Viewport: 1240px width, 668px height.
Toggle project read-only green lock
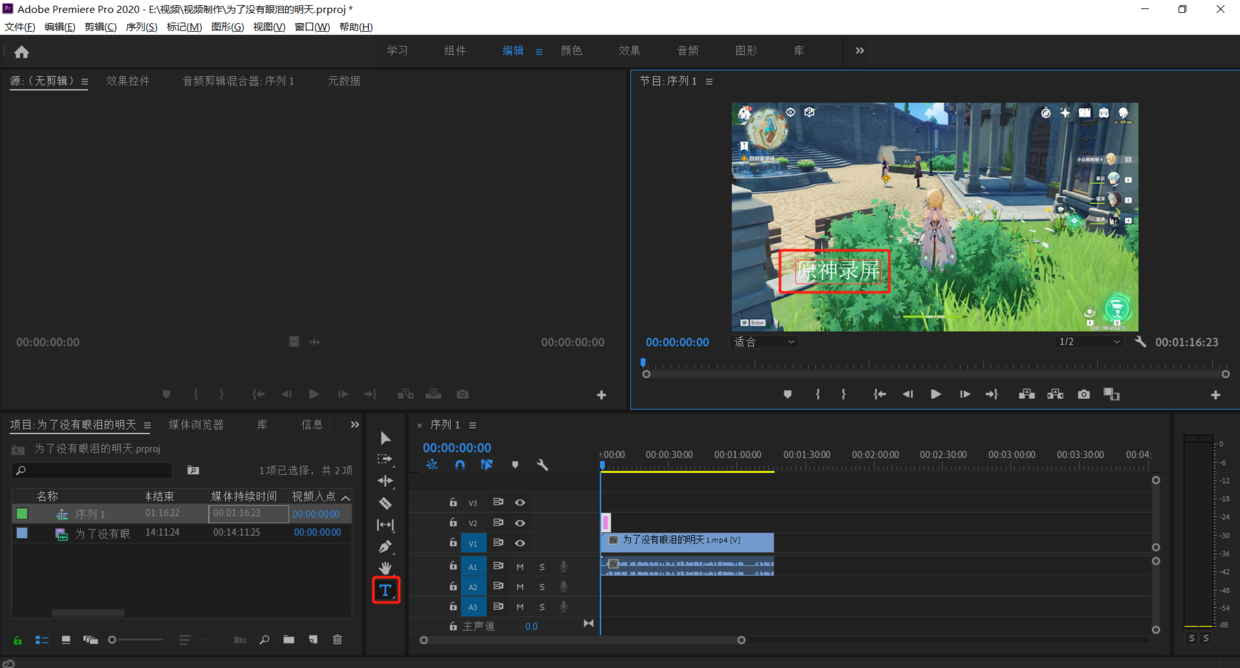(x=17, y=640)
